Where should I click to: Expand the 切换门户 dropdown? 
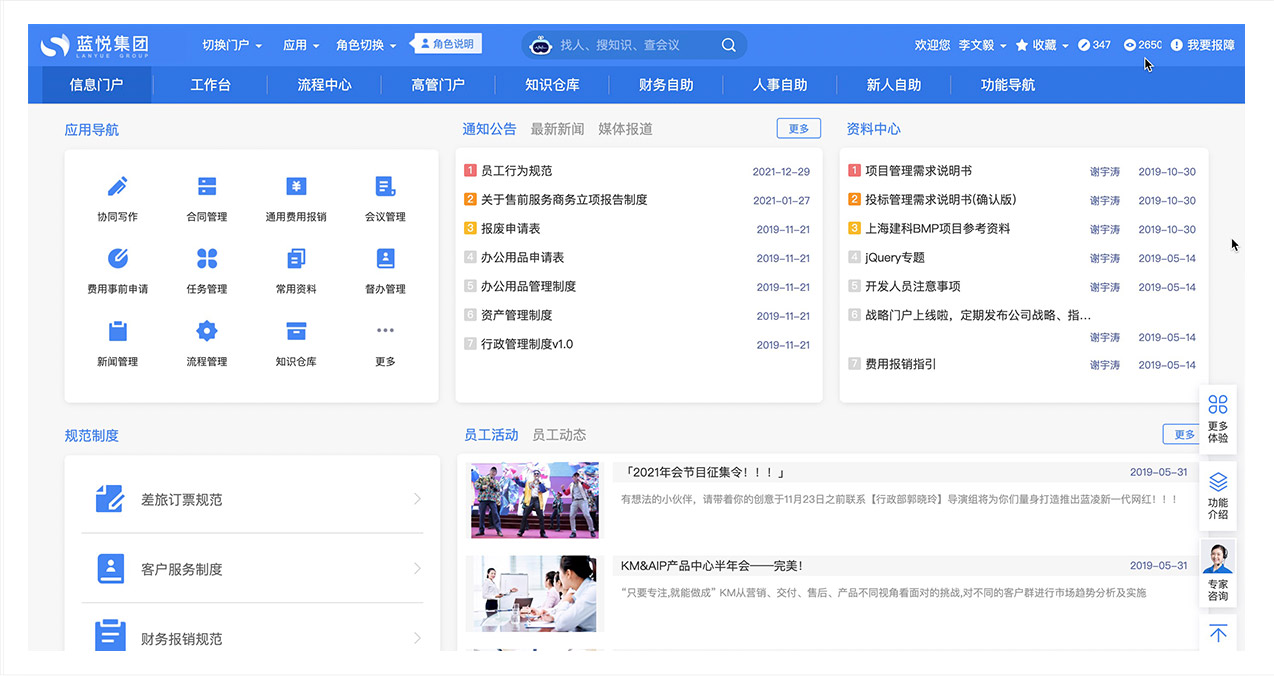231,45
